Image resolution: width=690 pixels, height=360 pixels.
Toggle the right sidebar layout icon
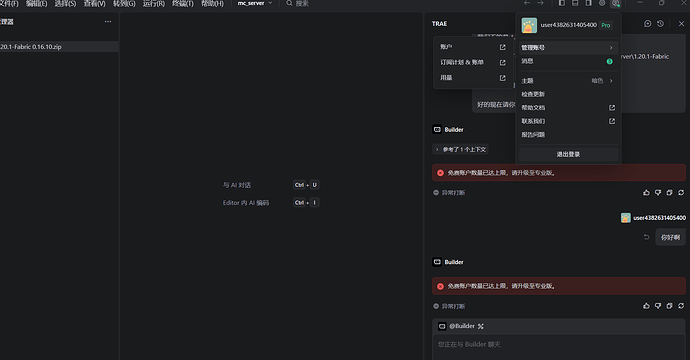pos(588,3)
